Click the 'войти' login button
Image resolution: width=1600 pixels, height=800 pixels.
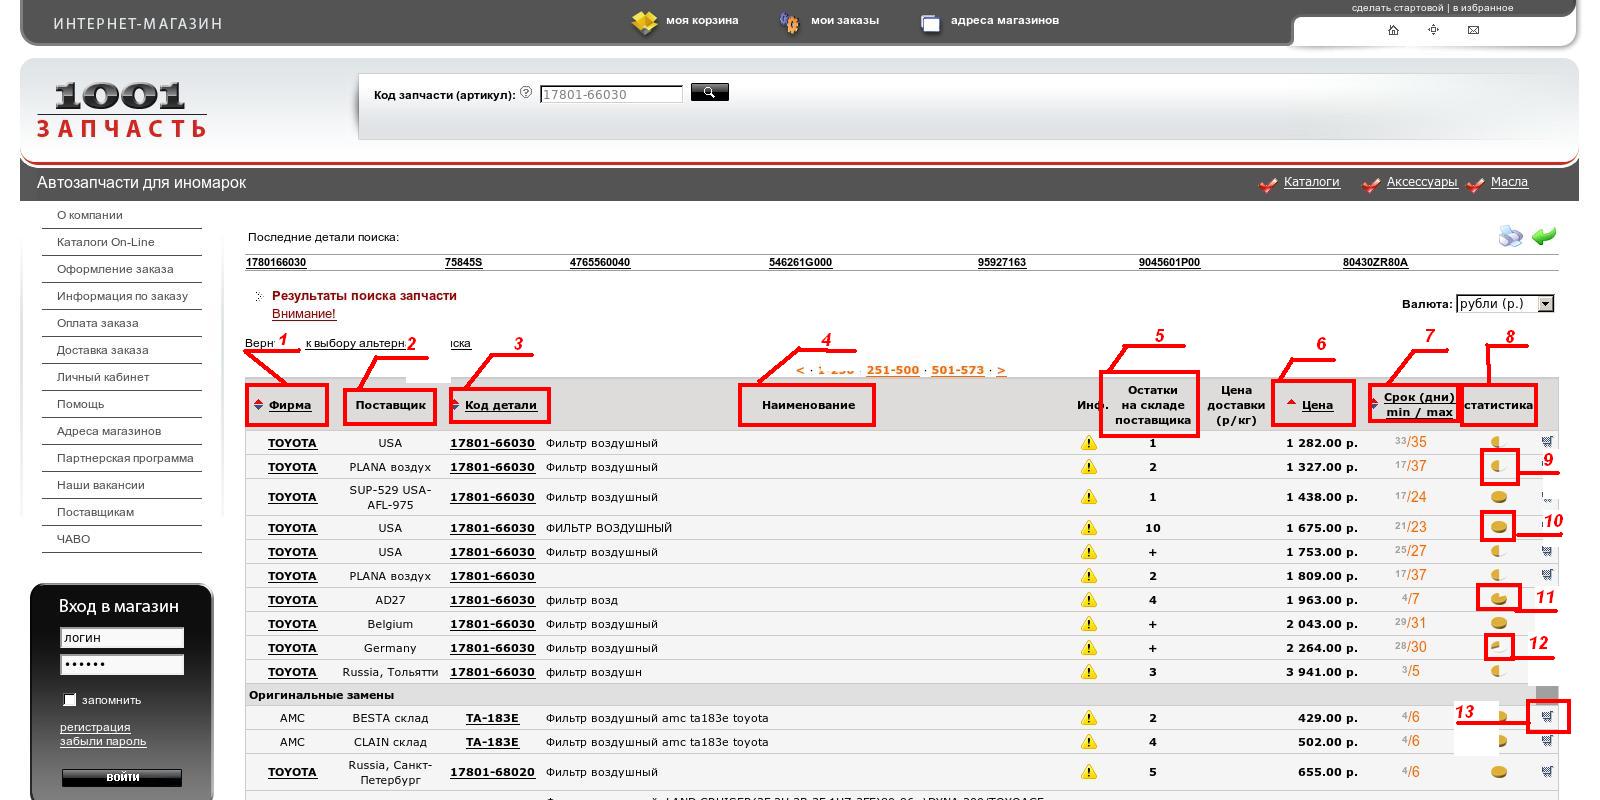[x=122, y=777]
